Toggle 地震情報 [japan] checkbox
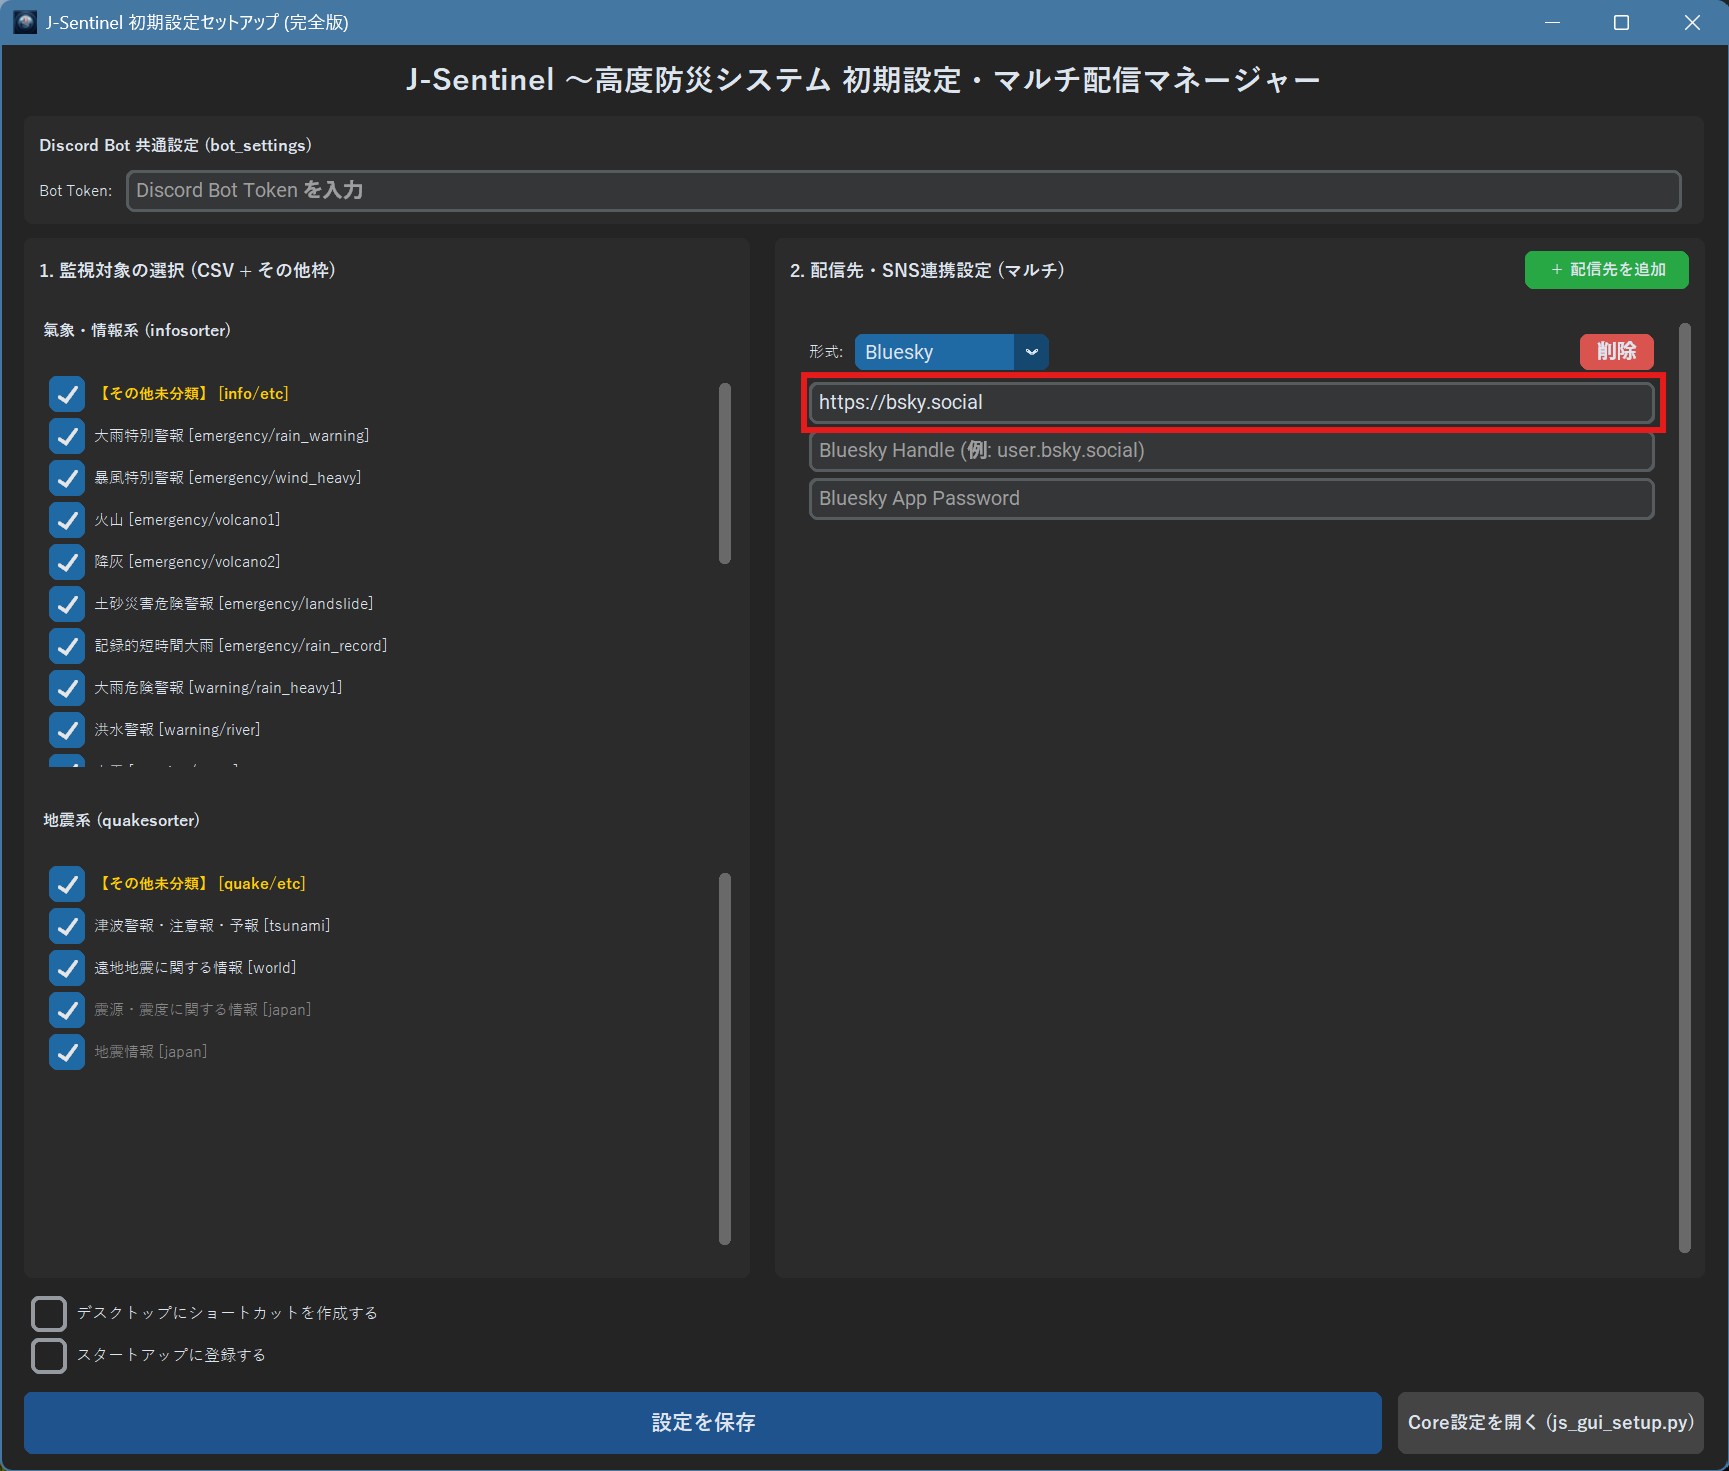This screenshot has height=1471, width=1729. tap(67, 1052)
